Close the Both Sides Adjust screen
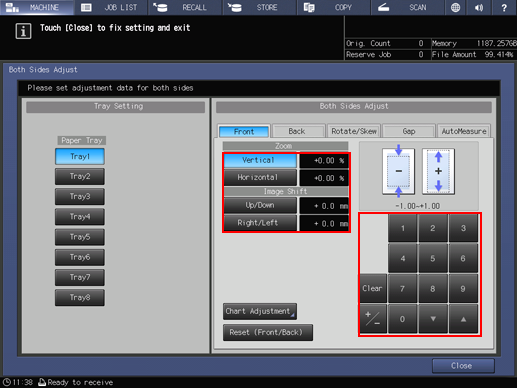This screenshot has width=517, height=388. coord(463,366)
